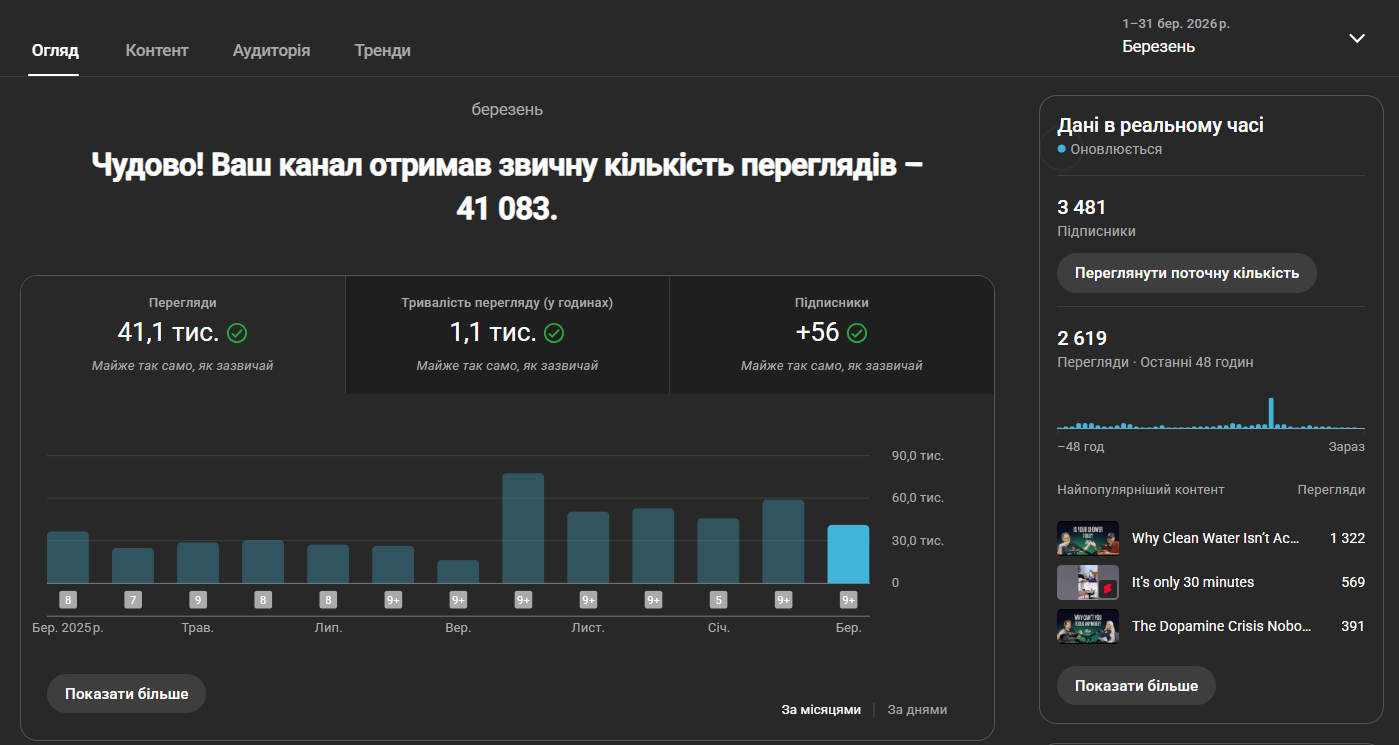The width and height of the screenshot is (1399, 745).
Task: Click the 9+ badge above Вер.
Action: 458,600
